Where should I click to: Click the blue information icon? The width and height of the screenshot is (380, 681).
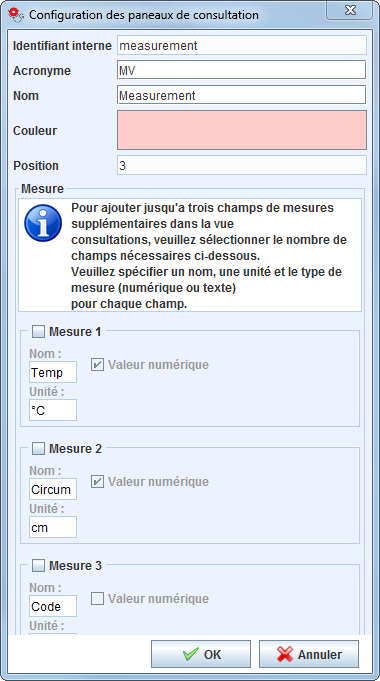(x=43, y=223)
